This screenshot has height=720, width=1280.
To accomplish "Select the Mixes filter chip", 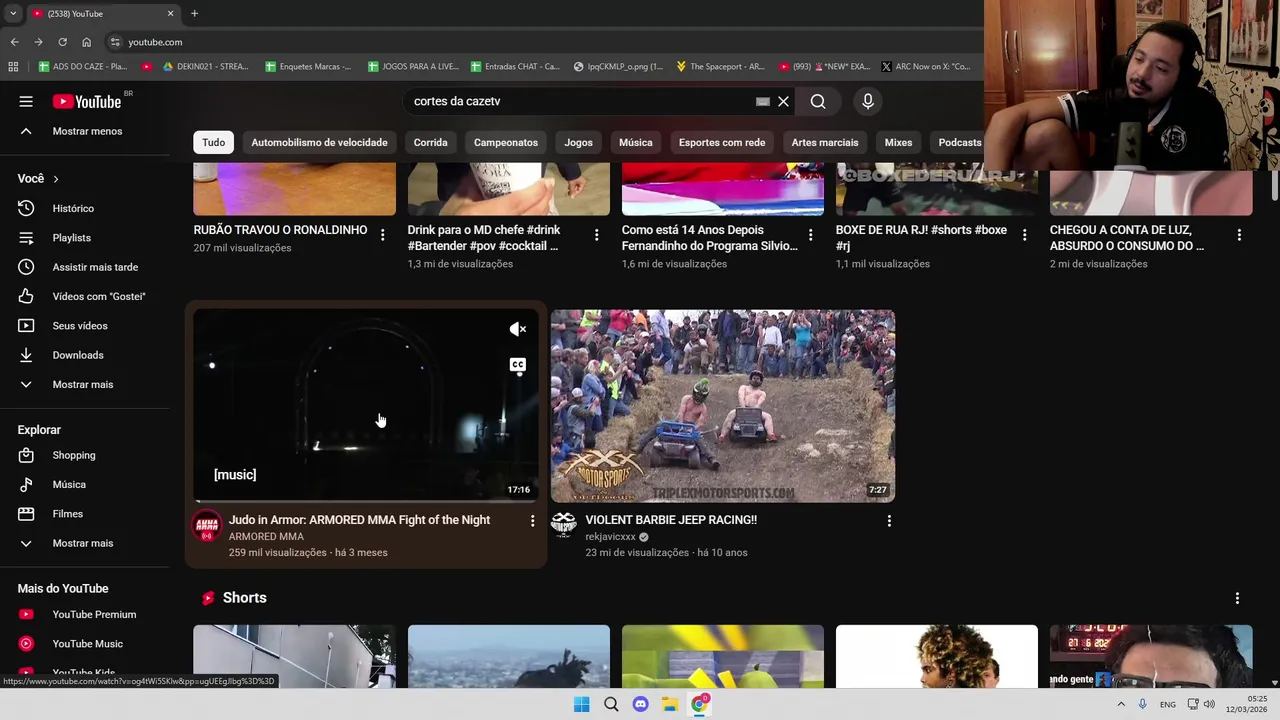I will click(x=898, y=142).
